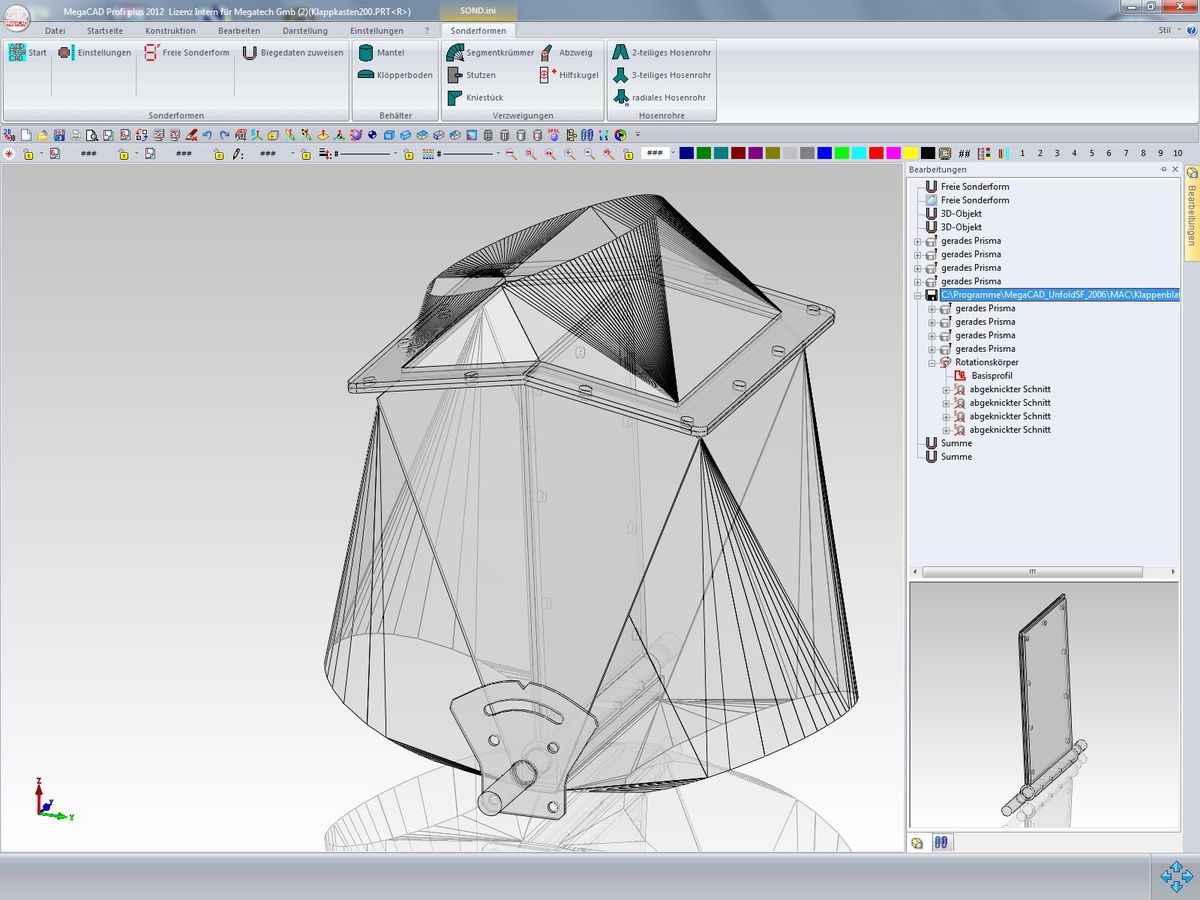Toggle the pin on Bearbeitungen panel
1200x900 pixels.
click(1163, 170)
